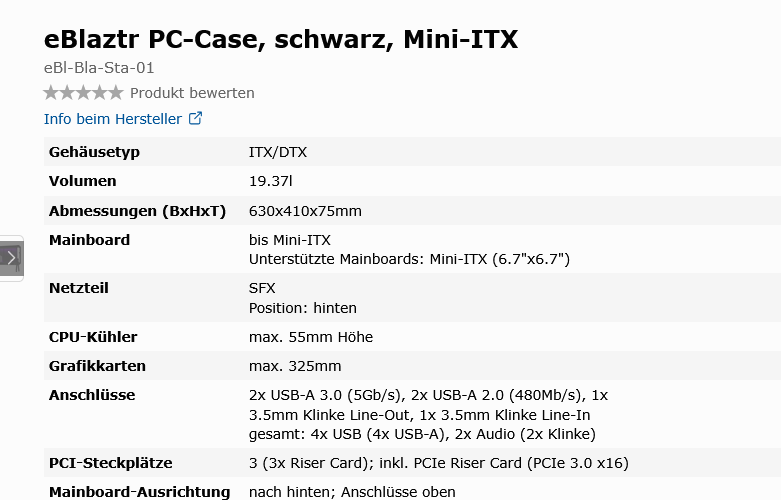Click the Volumen value 19.37l
Screen dimensions: 781x500
(x=270, y=181)
